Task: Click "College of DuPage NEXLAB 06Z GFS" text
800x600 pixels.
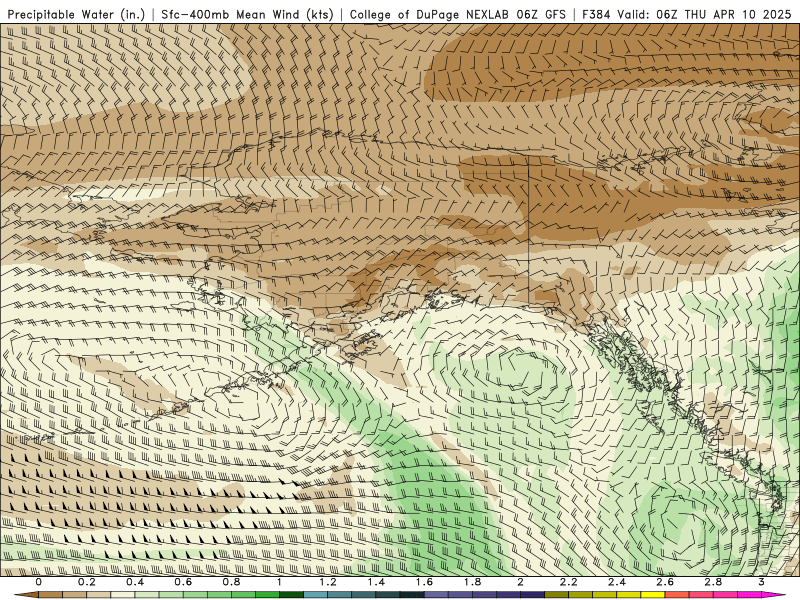Action: (458, 15)
